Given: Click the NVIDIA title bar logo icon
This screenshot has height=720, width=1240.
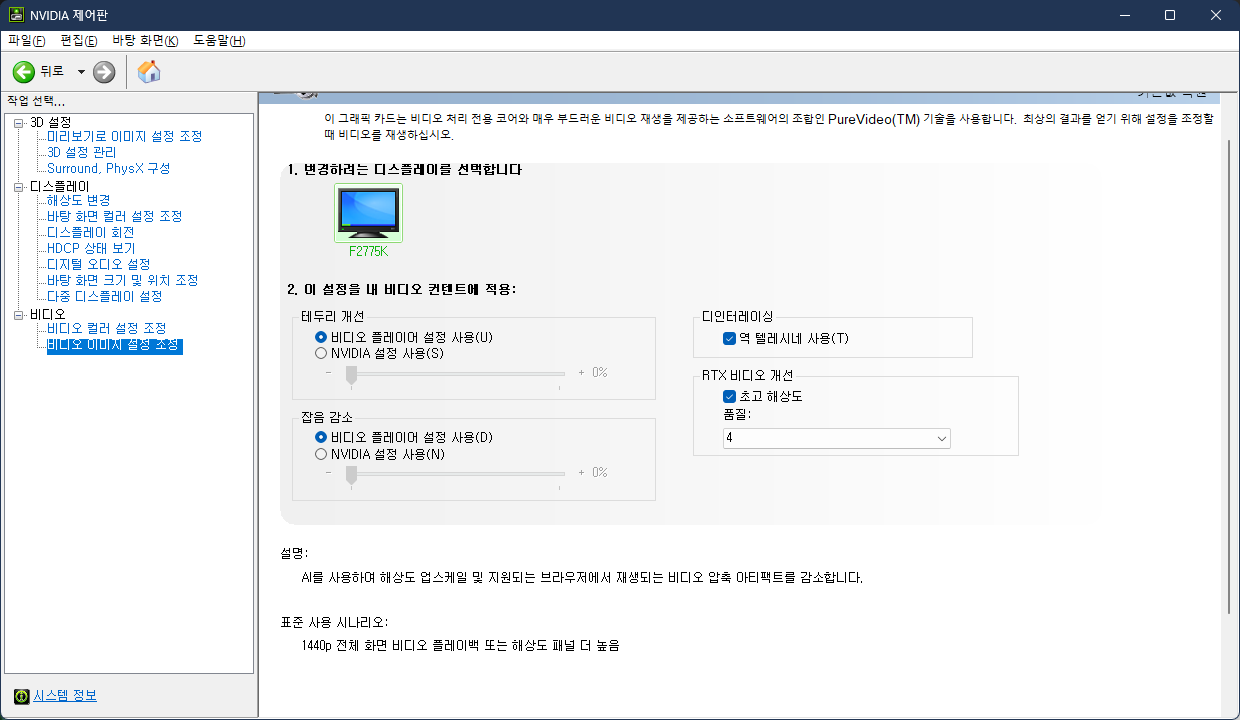Looking at the screenshot, I should click(x=17, y=15).
